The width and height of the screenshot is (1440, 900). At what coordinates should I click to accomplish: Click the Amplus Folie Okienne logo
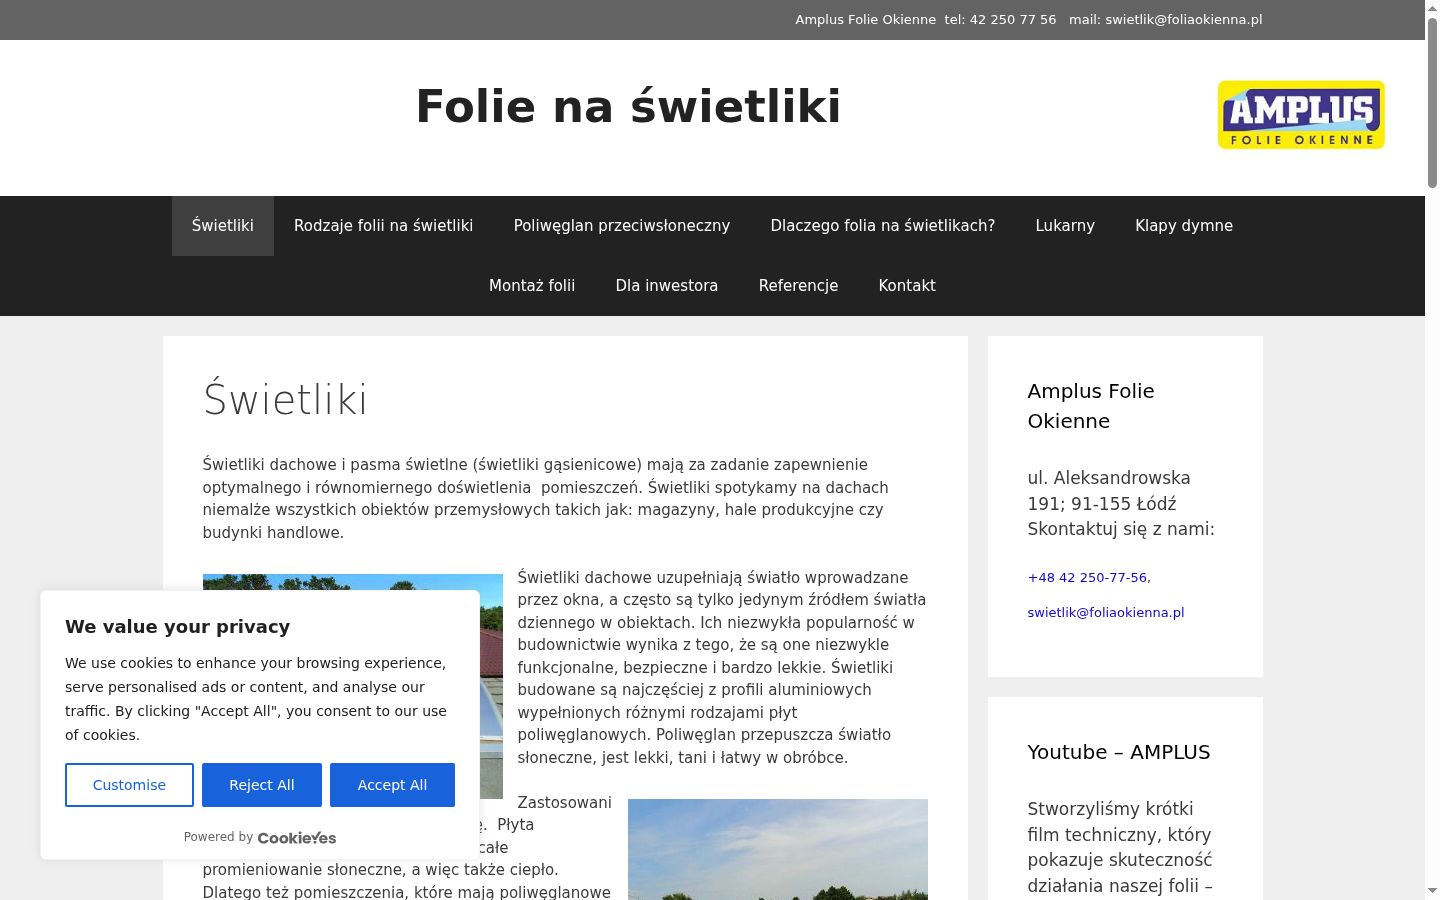[x=1301, y=115]
